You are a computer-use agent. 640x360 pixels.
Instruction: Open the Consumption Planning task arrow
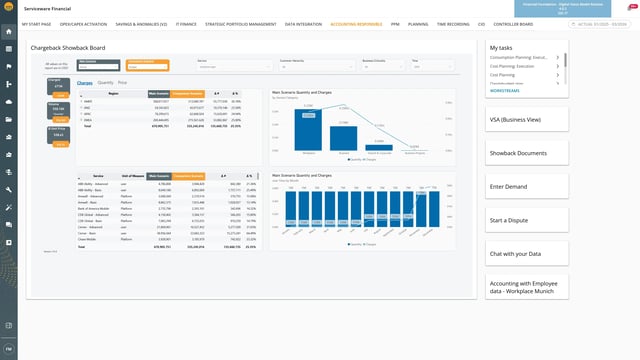(558, 58)
